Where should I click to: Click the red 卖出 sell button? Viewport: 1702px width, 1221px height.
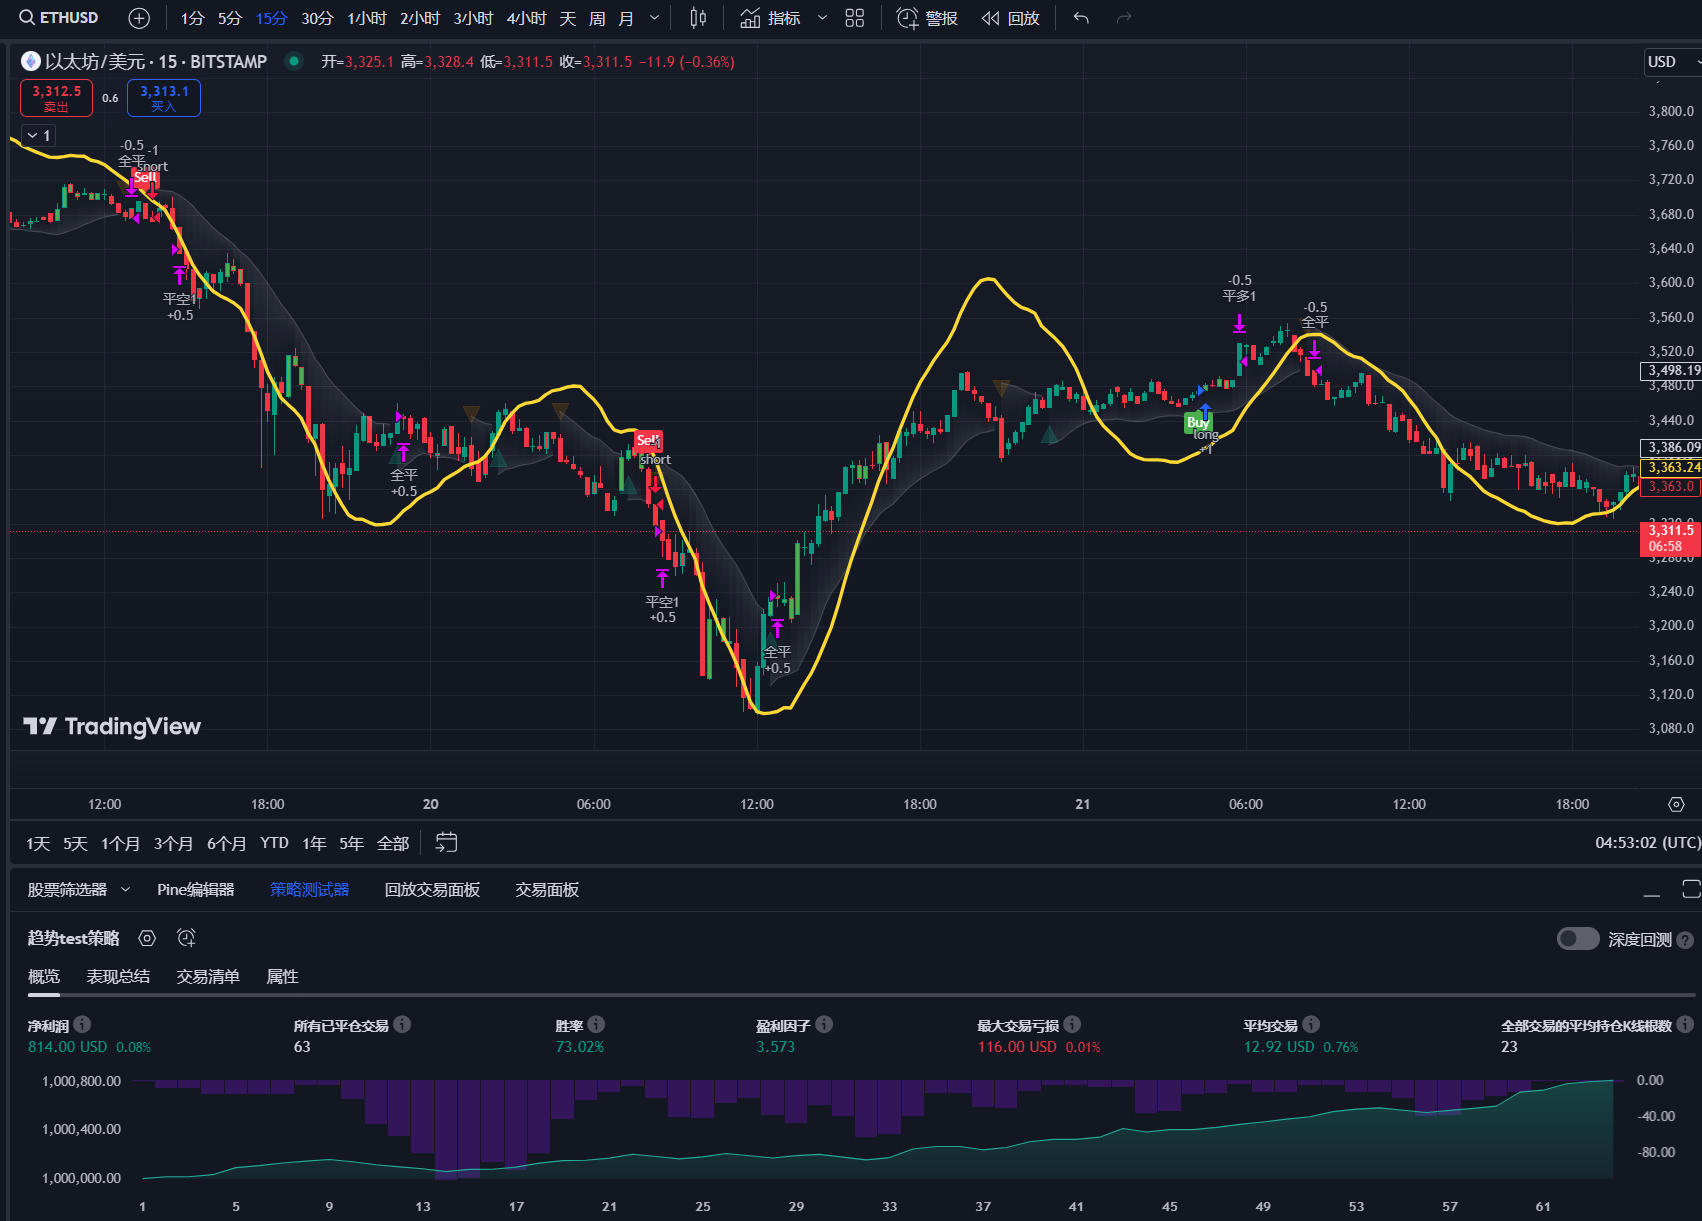click(x=56, y=98)
